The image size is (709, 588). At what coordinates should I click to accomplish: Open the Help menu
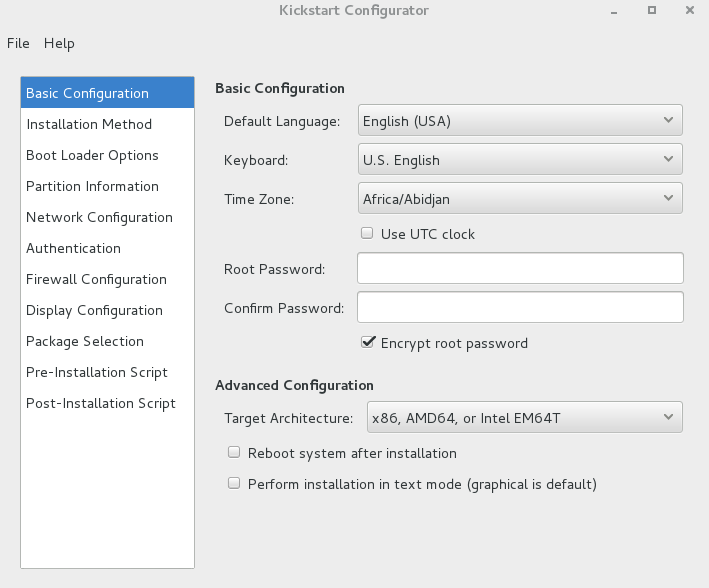click(59, 43)
